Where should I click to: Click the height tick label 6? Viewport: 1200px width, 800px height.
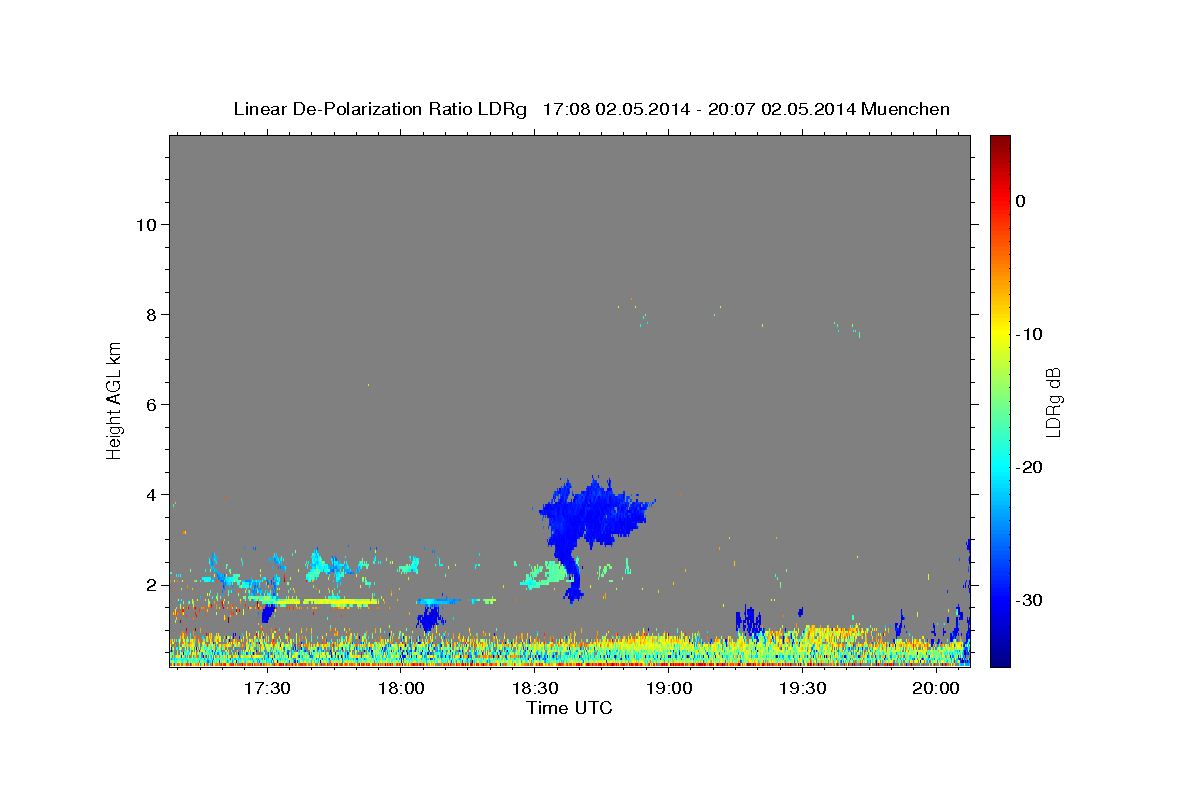(151, 404)
